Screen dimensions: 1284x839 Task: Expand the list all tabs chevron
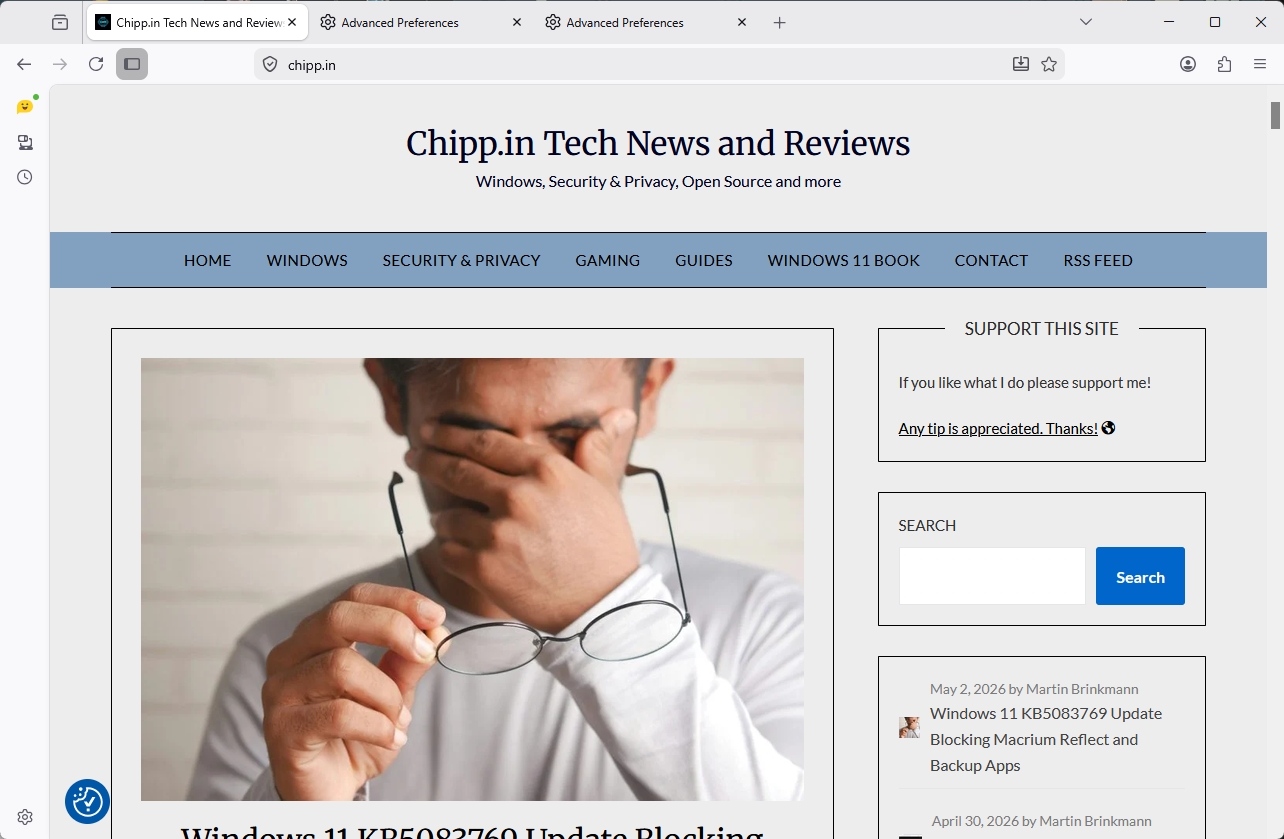1086,22
